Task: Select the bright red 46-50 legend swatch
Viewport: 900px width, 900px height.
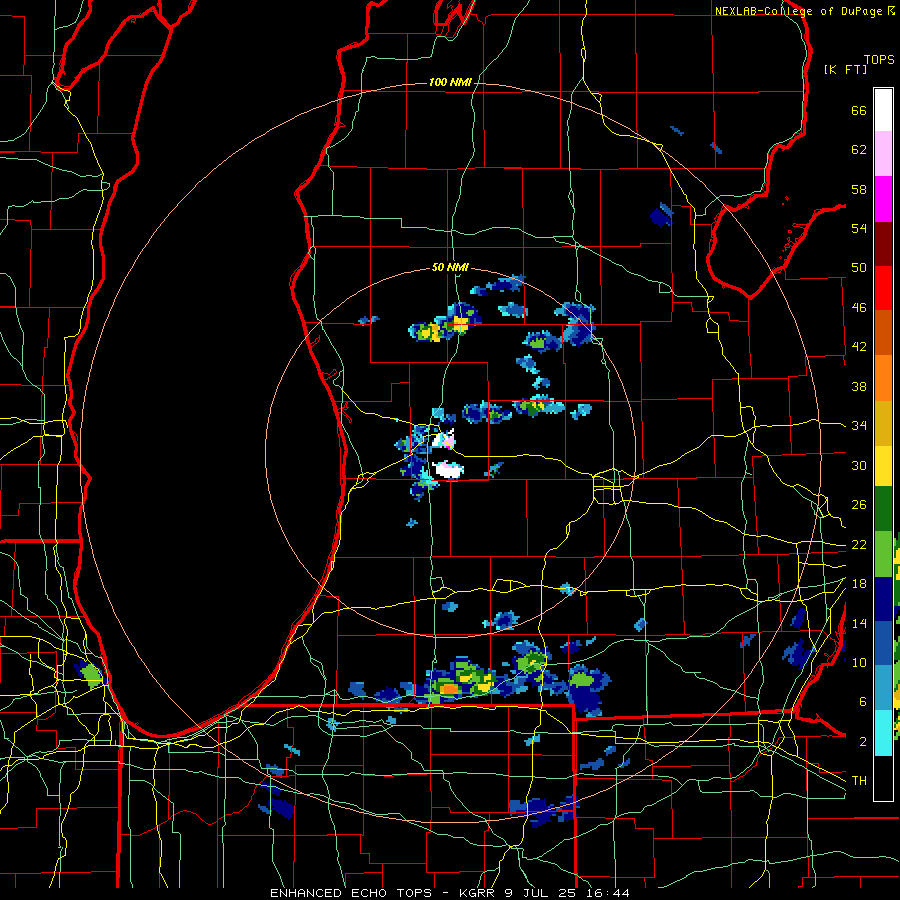Action: (883, 288)
